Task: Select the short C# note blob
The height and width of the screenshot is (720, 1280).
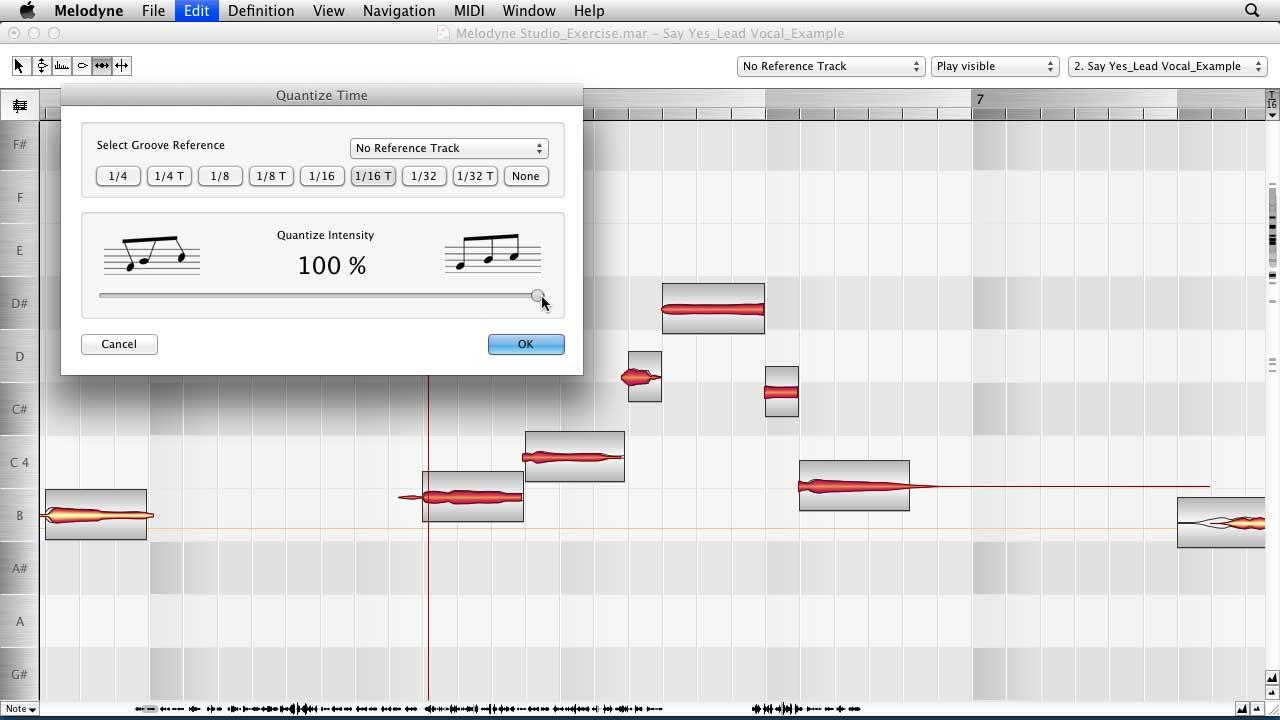Action: [x=782, y=392]
